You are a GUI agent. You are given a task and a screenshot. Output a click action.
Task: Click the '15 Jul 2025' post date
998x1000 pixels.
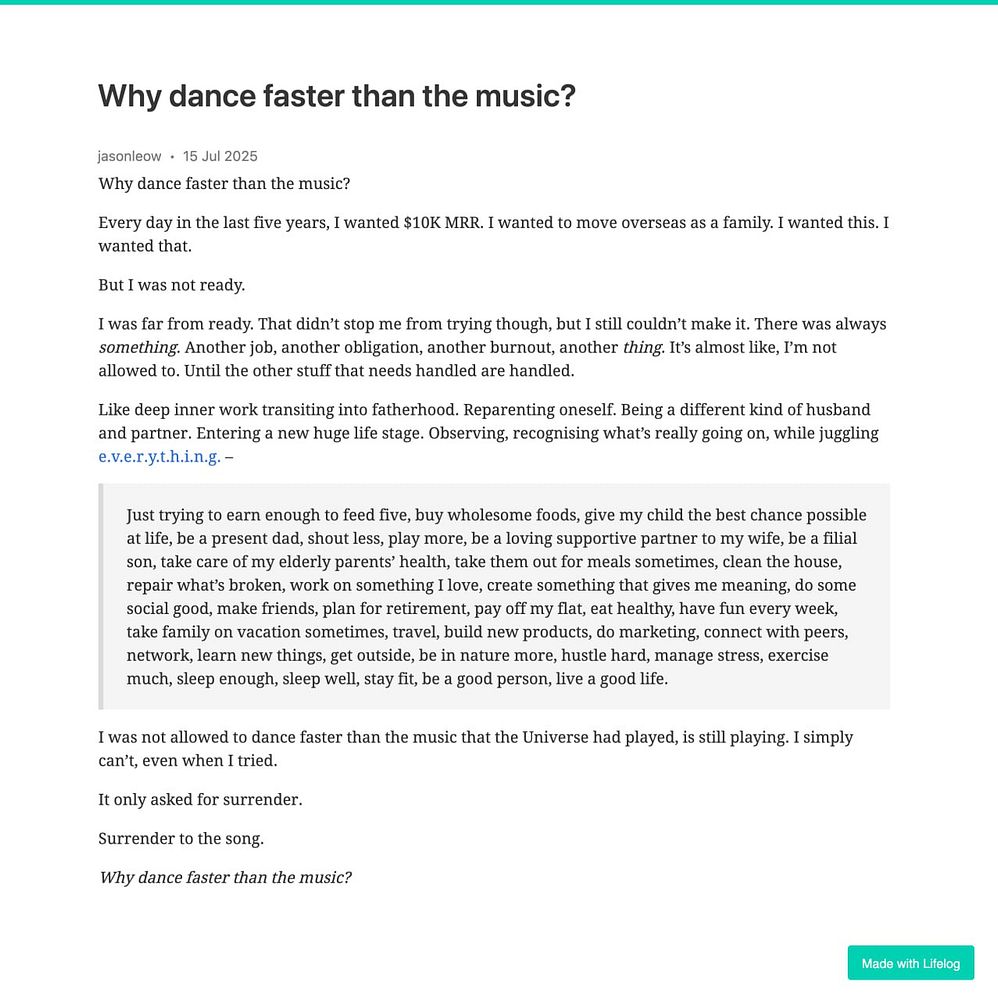[220, 156]
